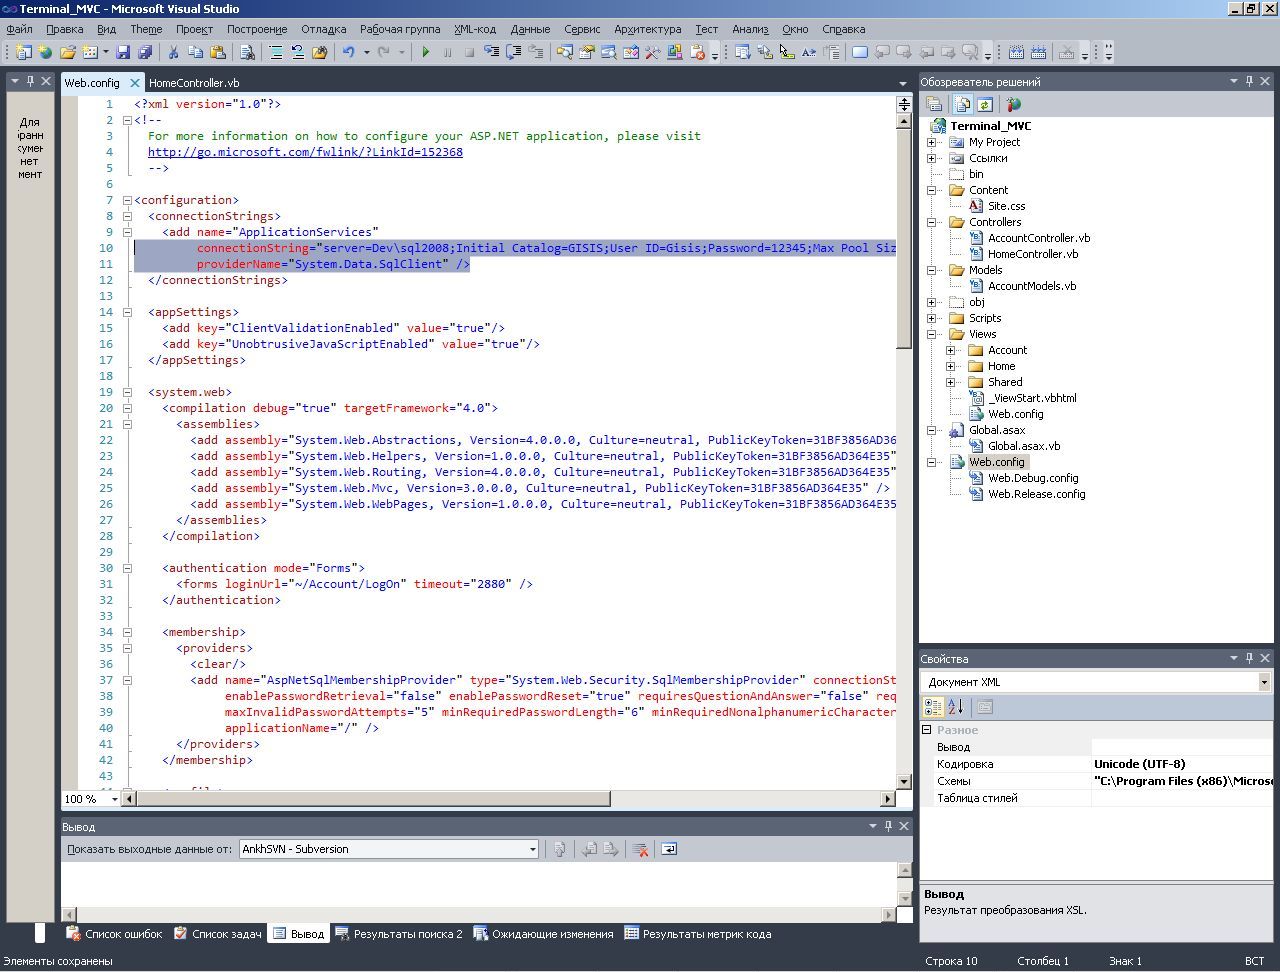Click the Paste clipboard toolbar icon
Image resolution: width=1280 pixels, height=972 pixels.
pyautogui.click(x=217, y=52)
